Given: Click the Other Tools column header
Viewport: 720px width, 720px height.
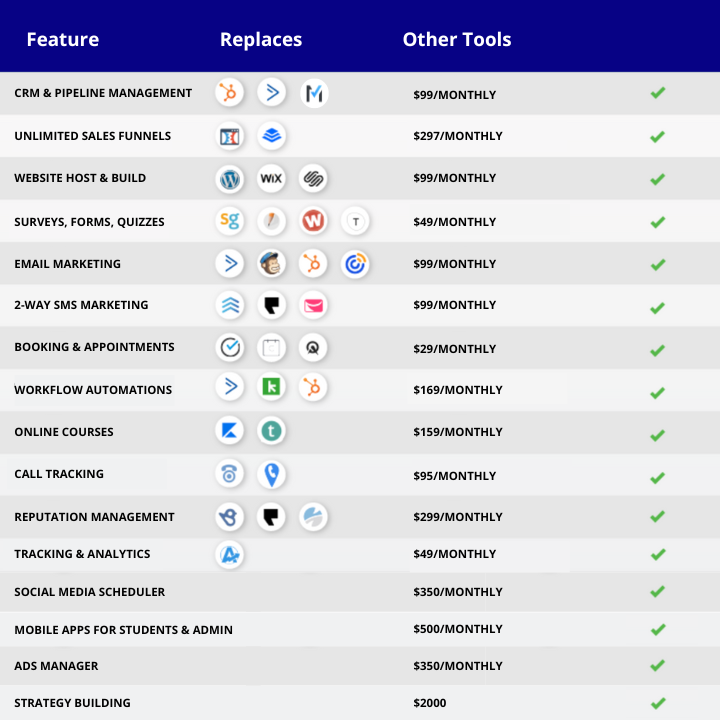Looking at the screenshot, I should [x=457, y=39].
